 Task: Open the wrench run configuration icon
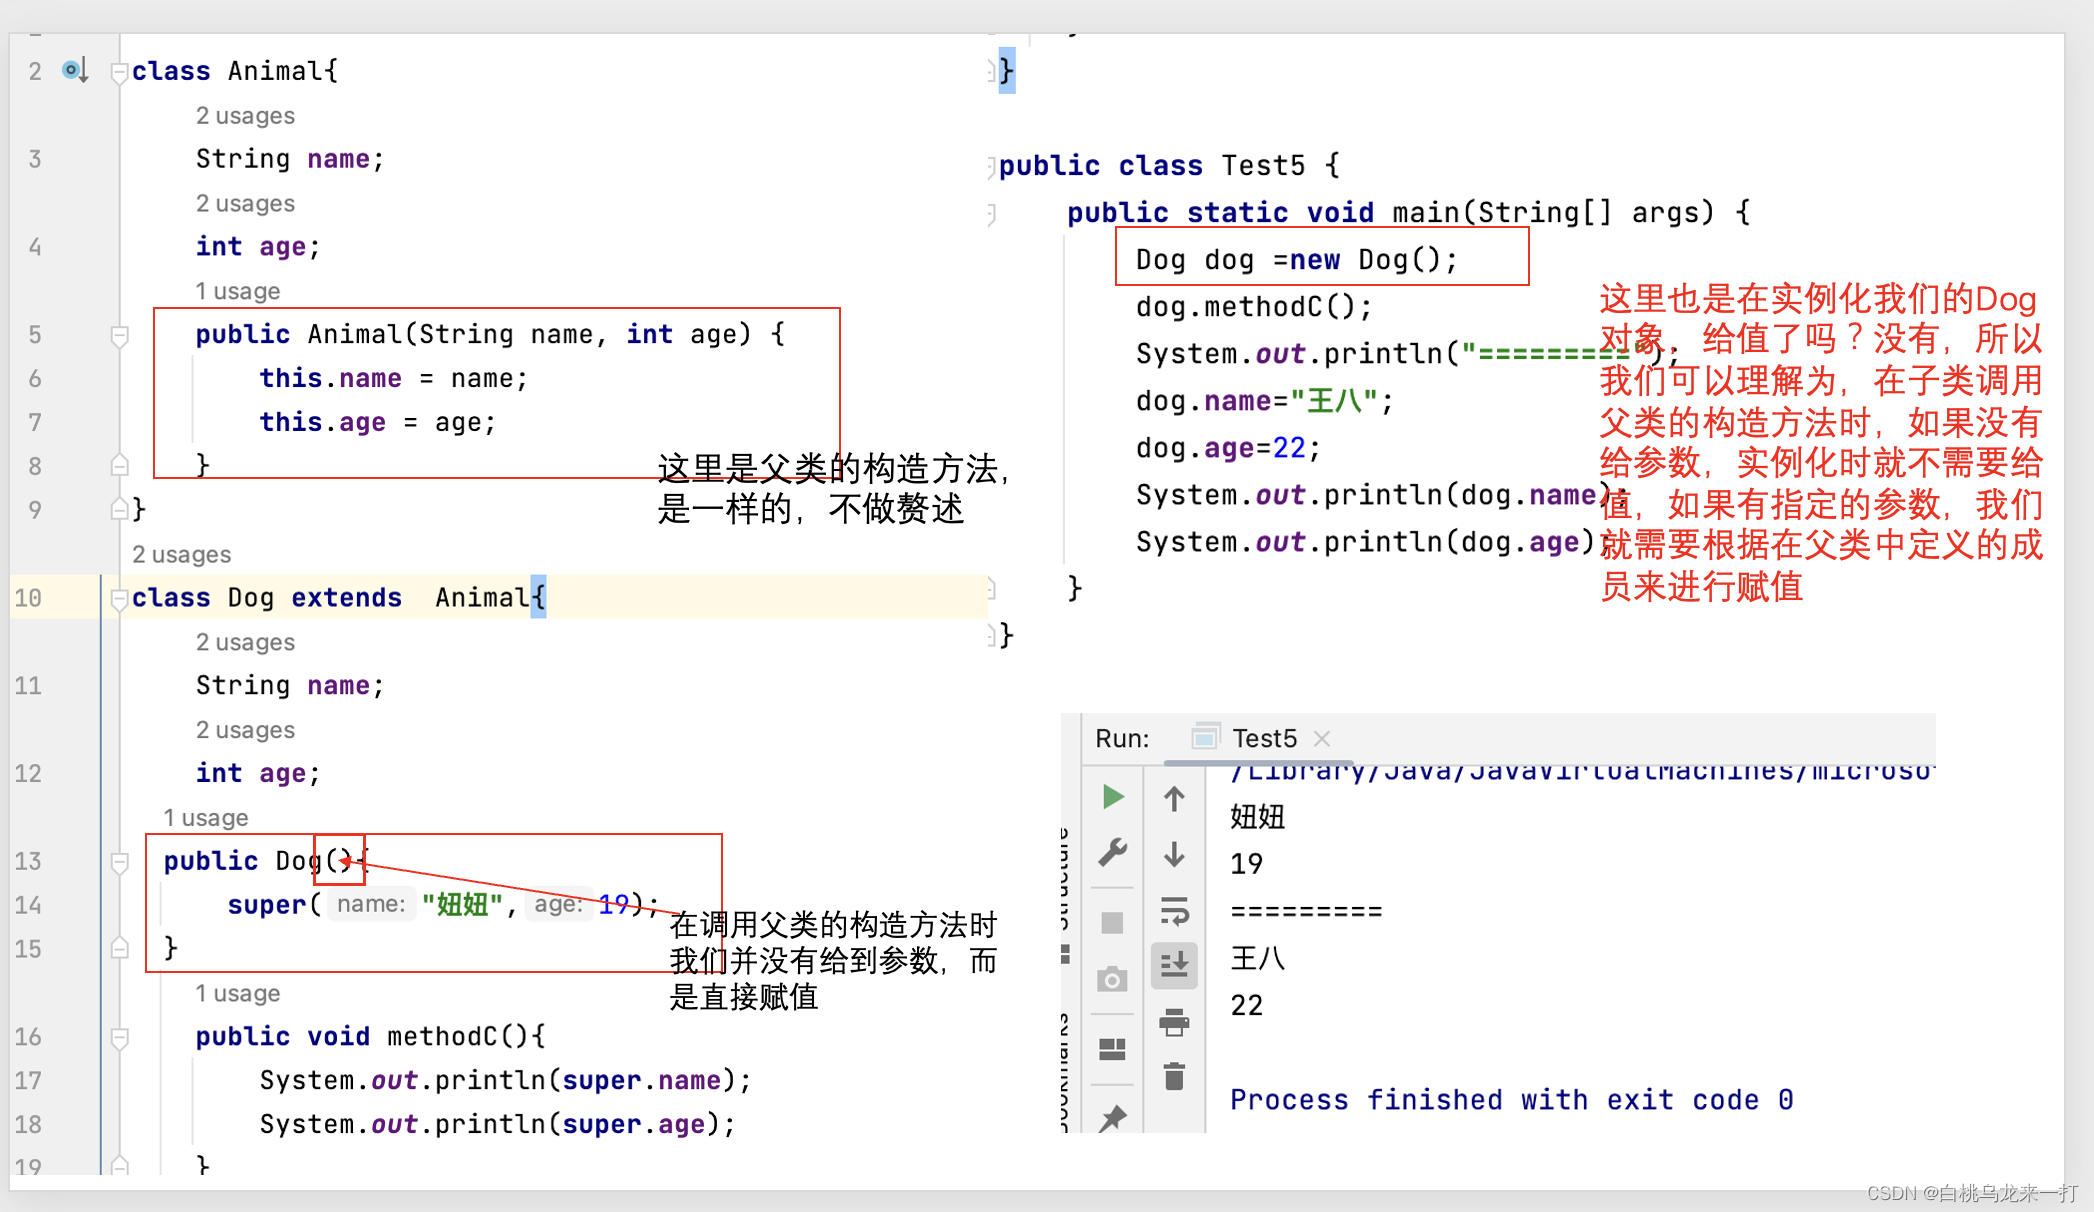1112,852
